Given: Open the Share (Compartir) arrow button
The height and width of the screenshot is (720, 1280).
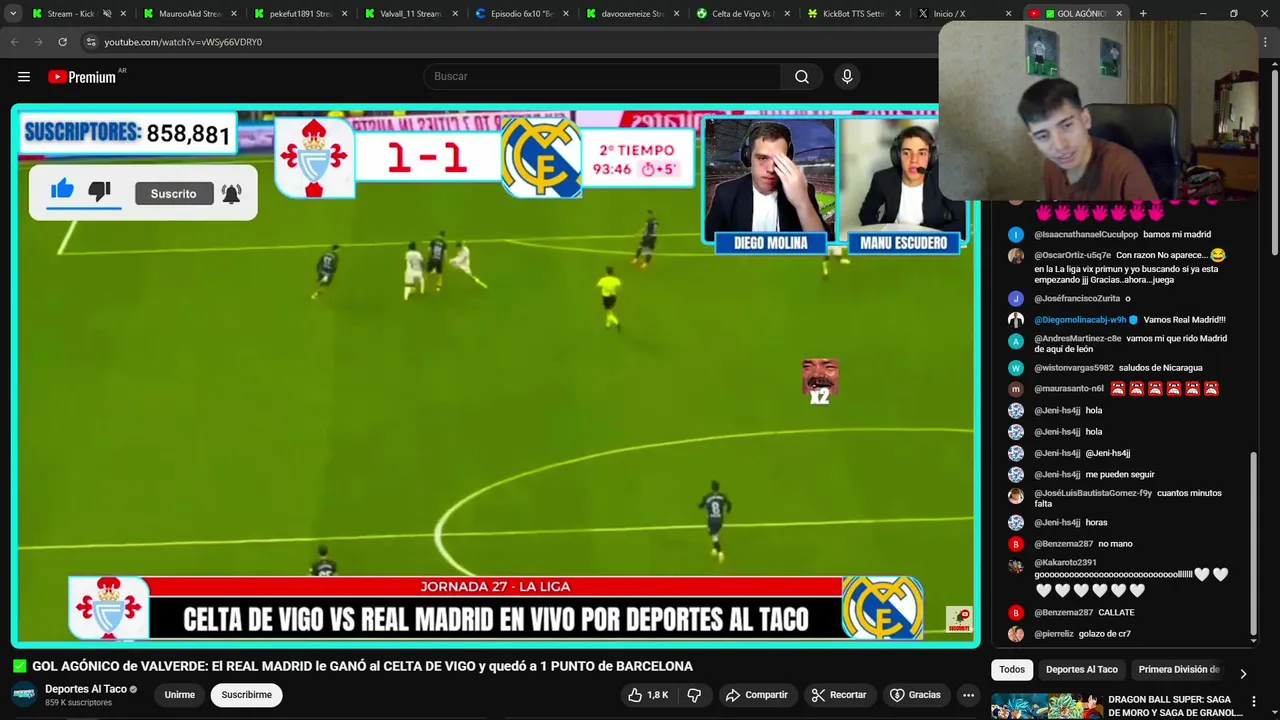Looking at the screenshot, I should (x=756, y=695).
